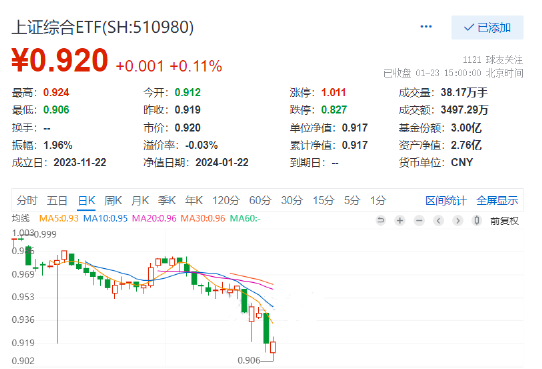Screen dimensions: 542x369
Task: Click the 全屏显示 fullscreen link
Action: click(497, 200)
